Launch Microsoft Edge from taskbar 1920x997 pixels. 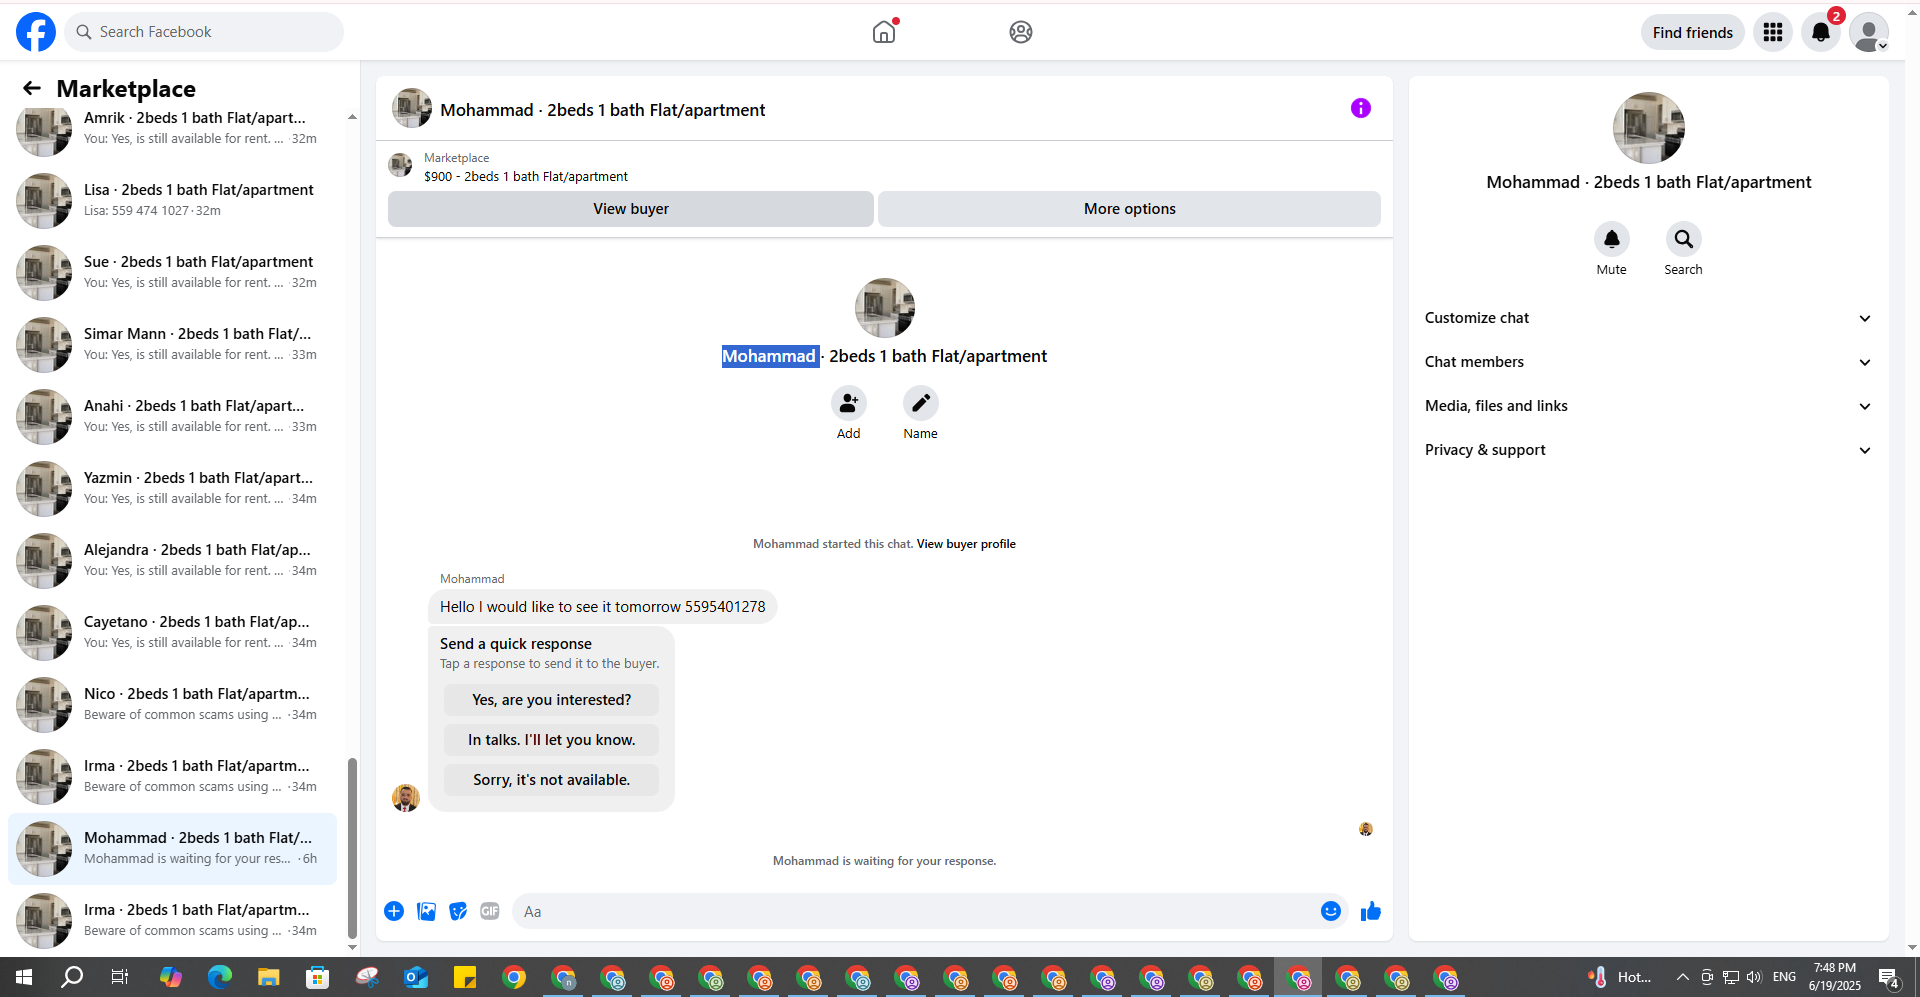[220, 977]
